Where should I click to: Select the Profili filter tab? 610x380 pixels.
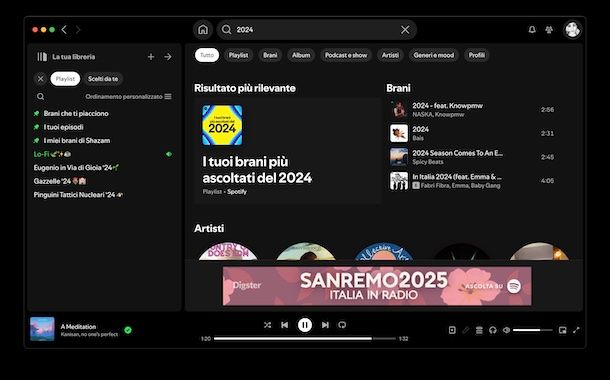pos(477,55)
